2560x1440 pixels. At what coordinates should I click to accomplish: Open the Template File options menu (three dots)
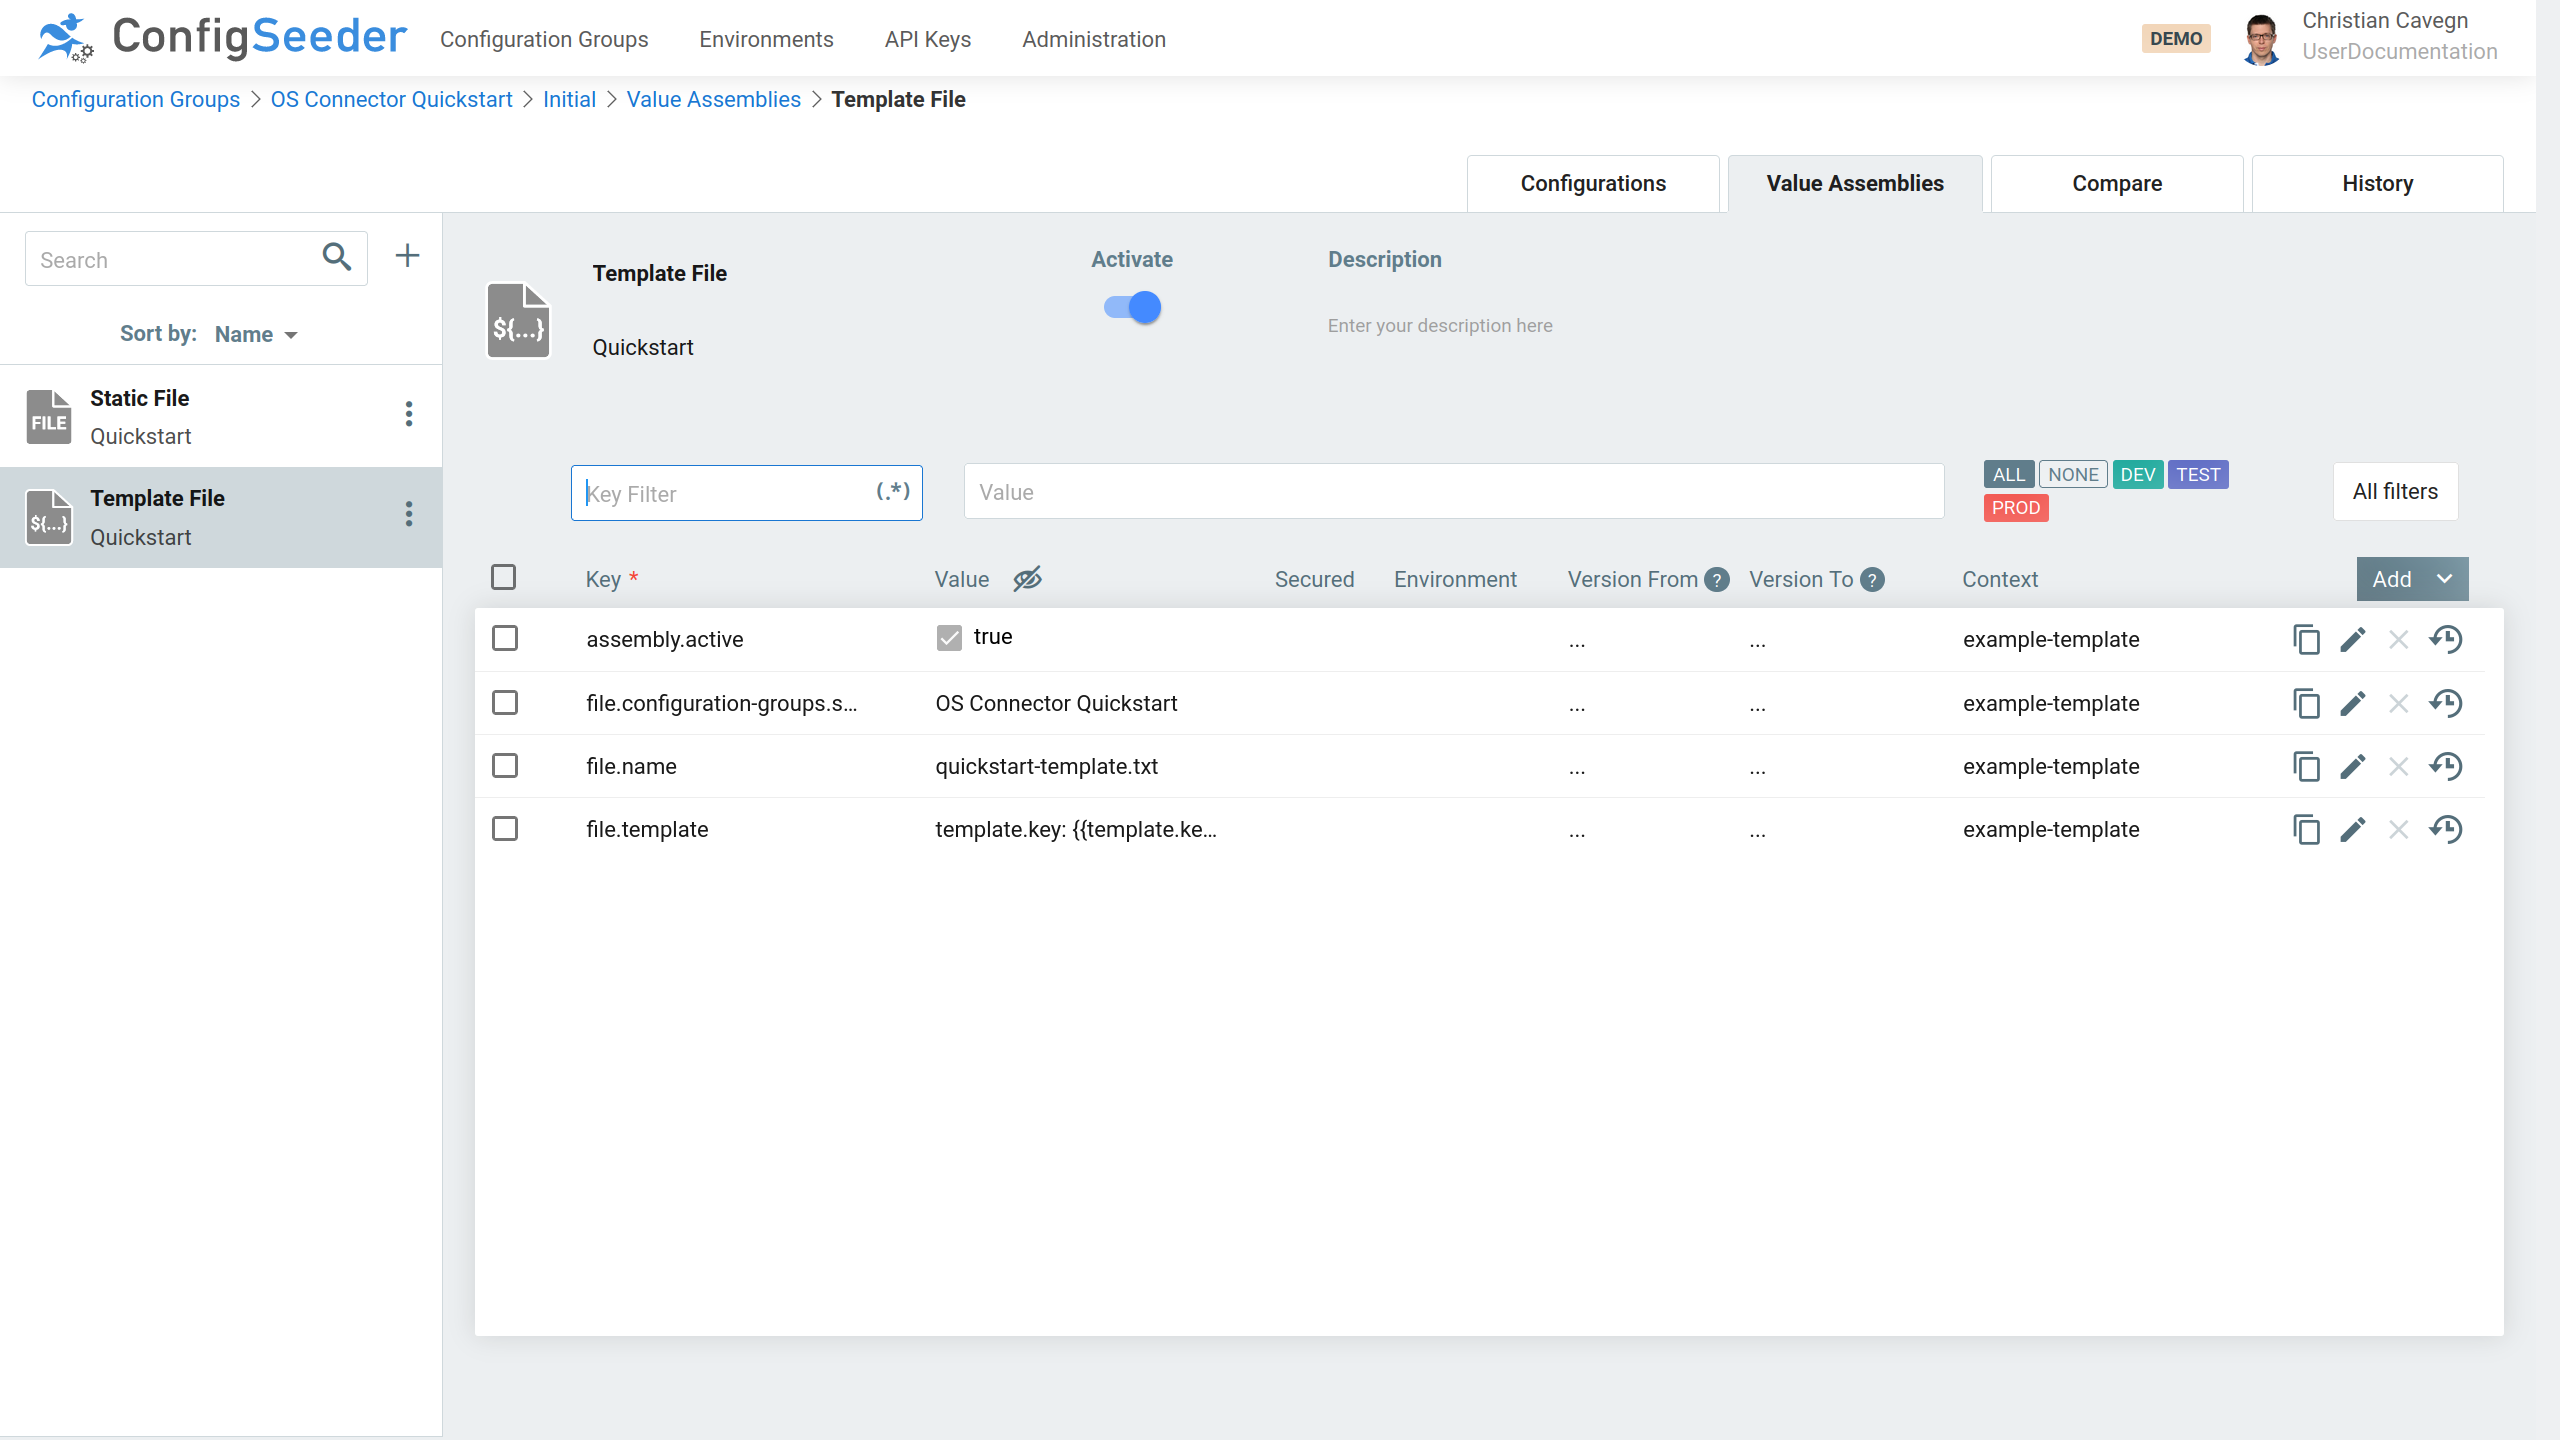coord(409,514)
